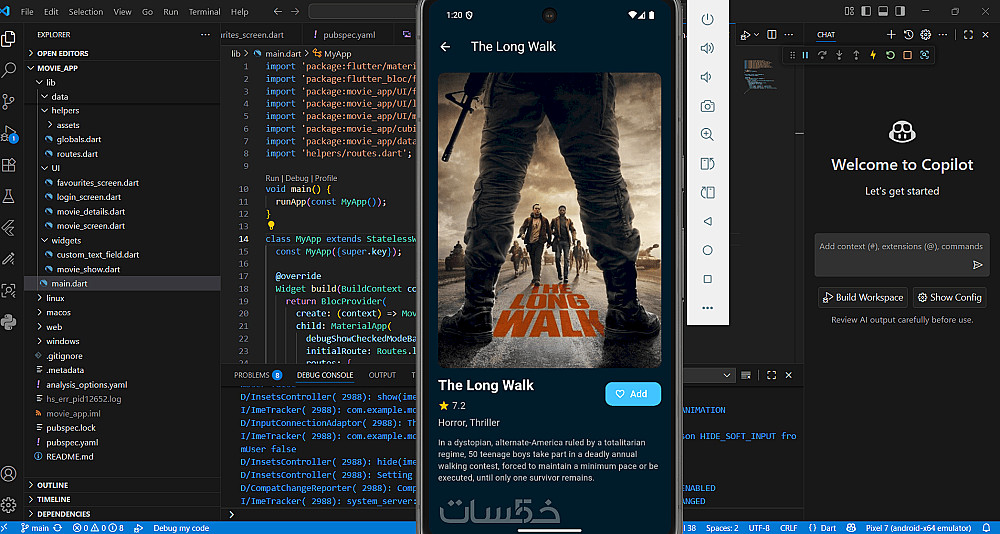Open the emulator extended controls (three dots)

[707, 308]
